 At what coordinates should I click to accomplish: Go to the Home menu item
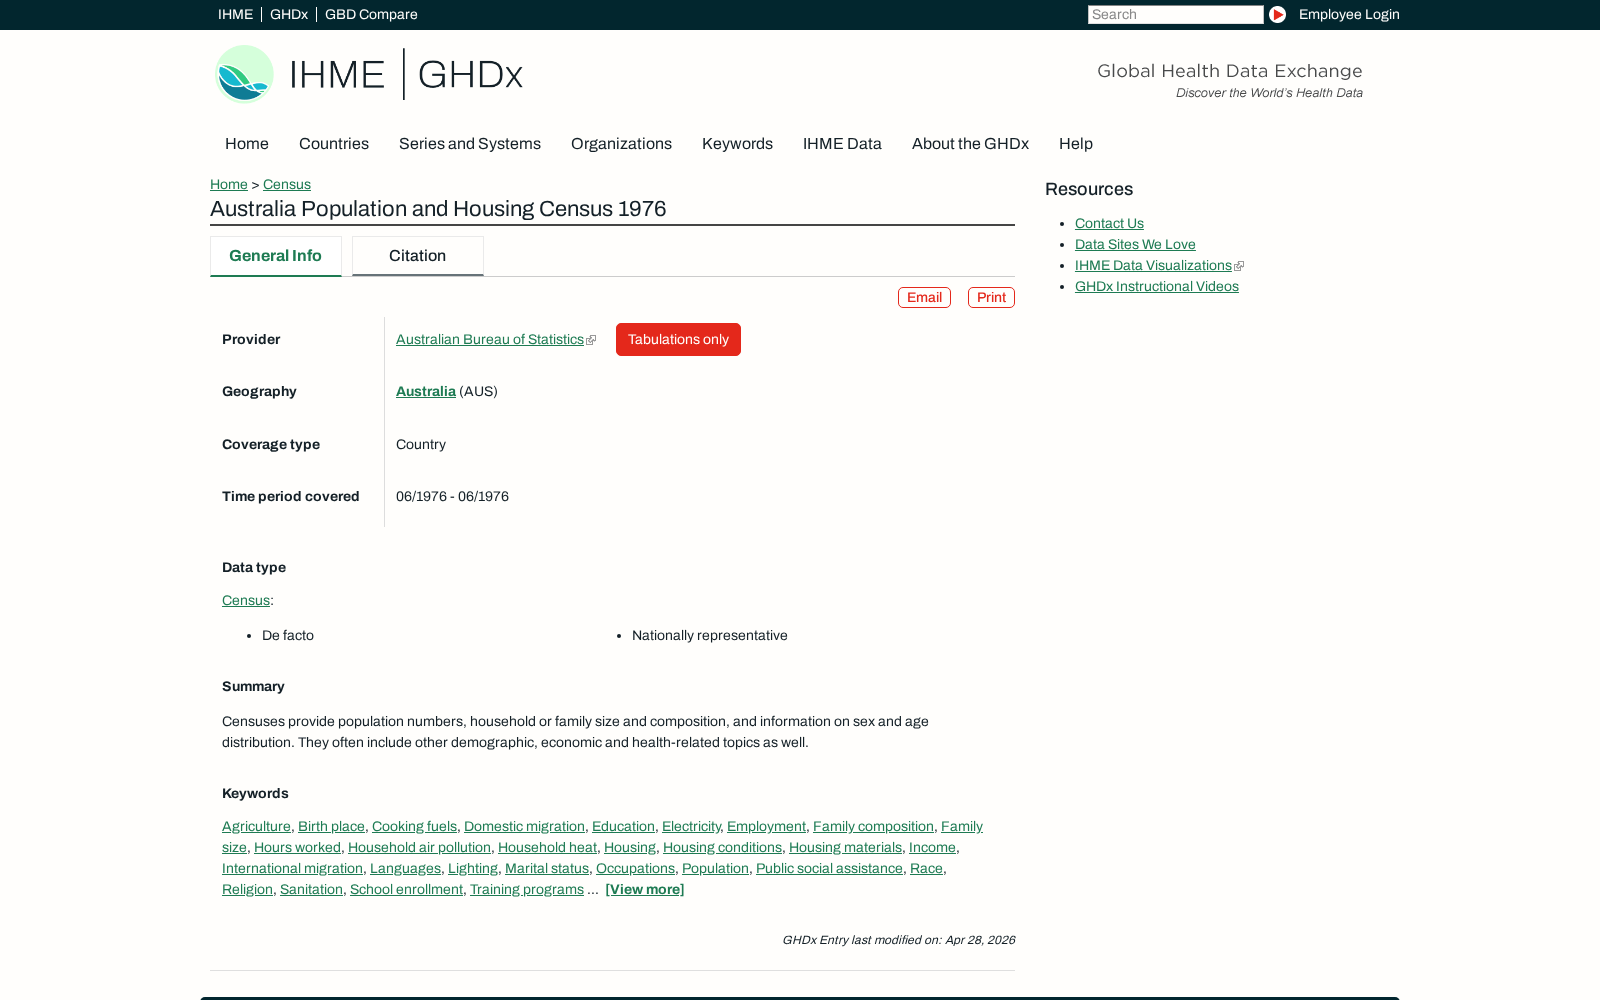tap(247, 144)
